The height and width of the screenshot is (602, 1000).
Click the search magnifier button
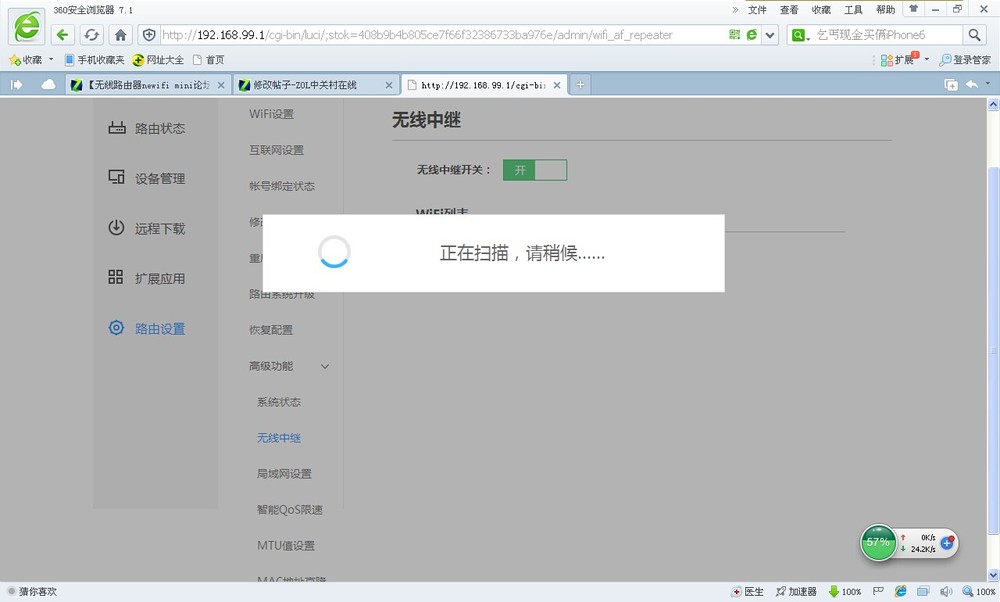[974, 34]
